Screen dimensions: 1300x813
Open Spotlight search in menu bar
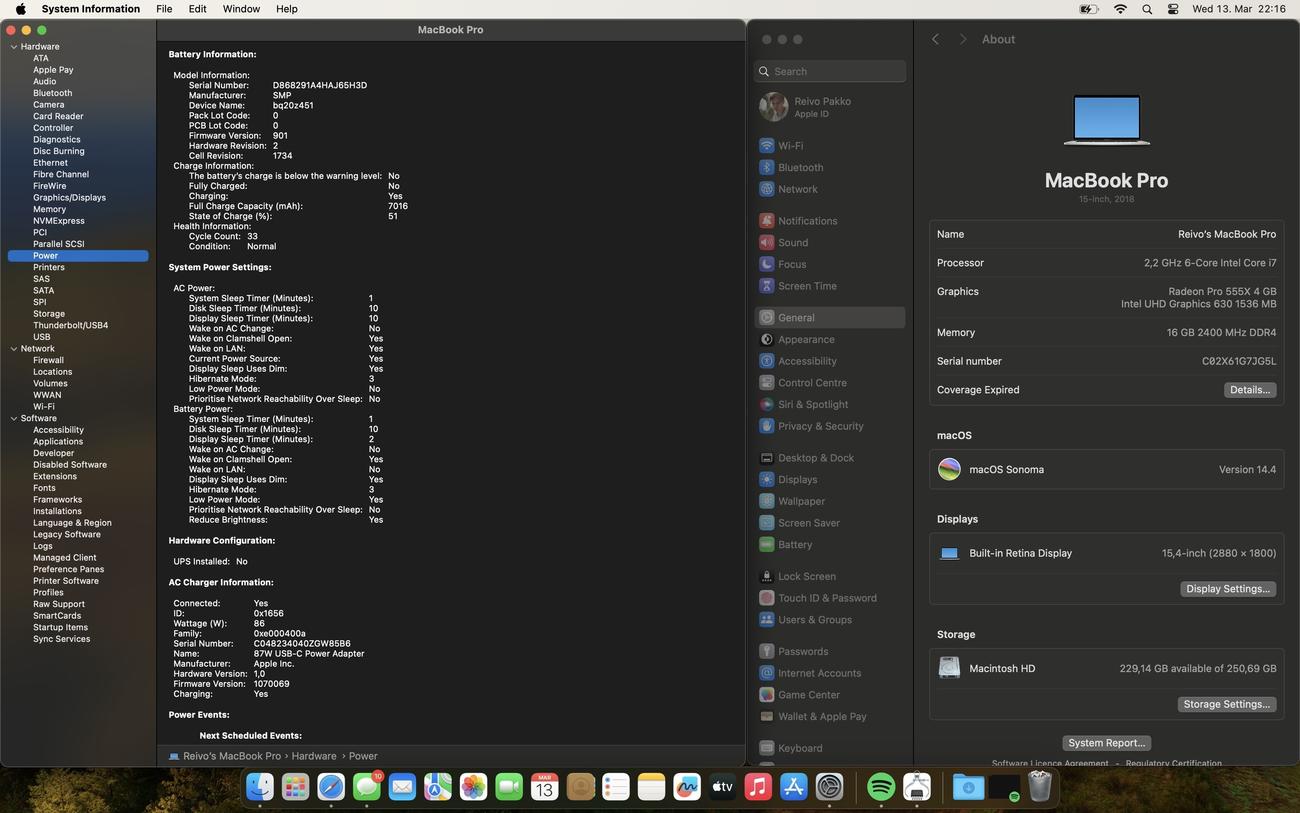pyautogui.click(x=1147, y=9)
